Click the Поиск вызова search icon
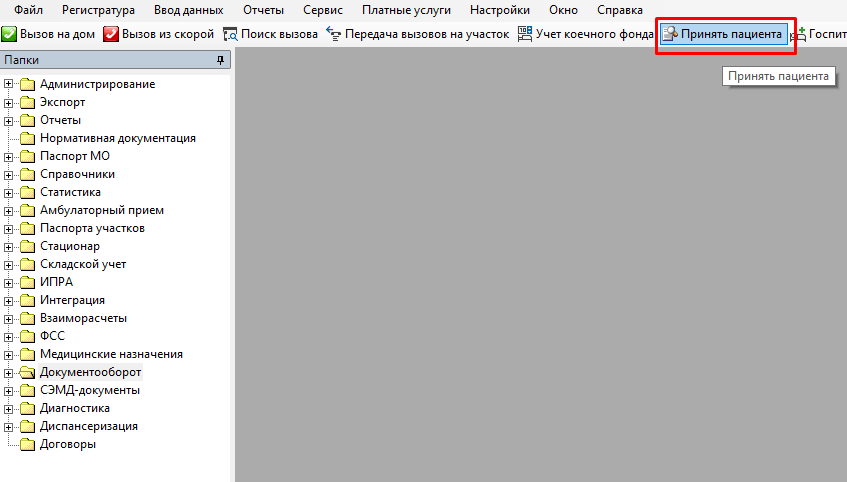 (230, 34)
